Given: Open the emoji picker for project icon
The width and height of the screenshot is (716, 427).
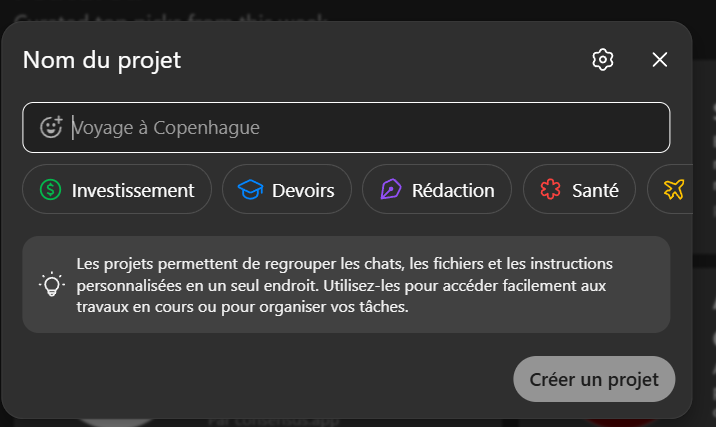Looking at the screenshot, I should coord(51,127).
